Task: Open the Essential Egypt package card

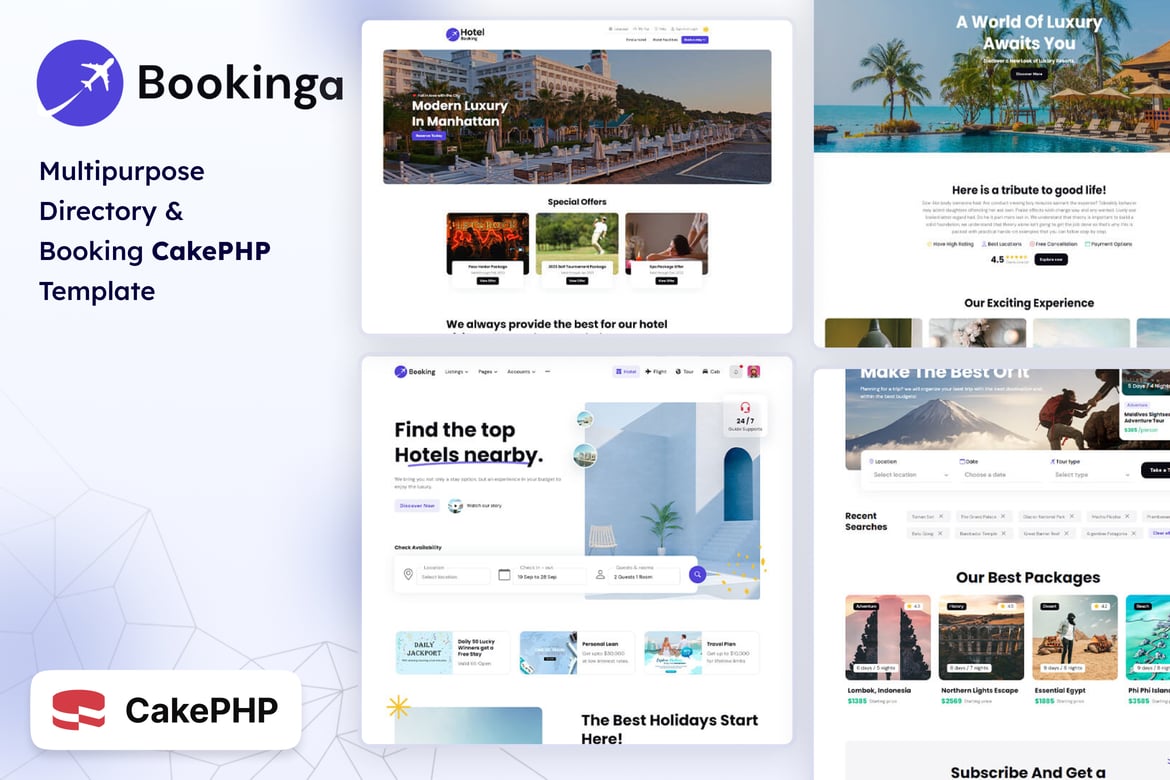Action: [x=1074, y=650]
